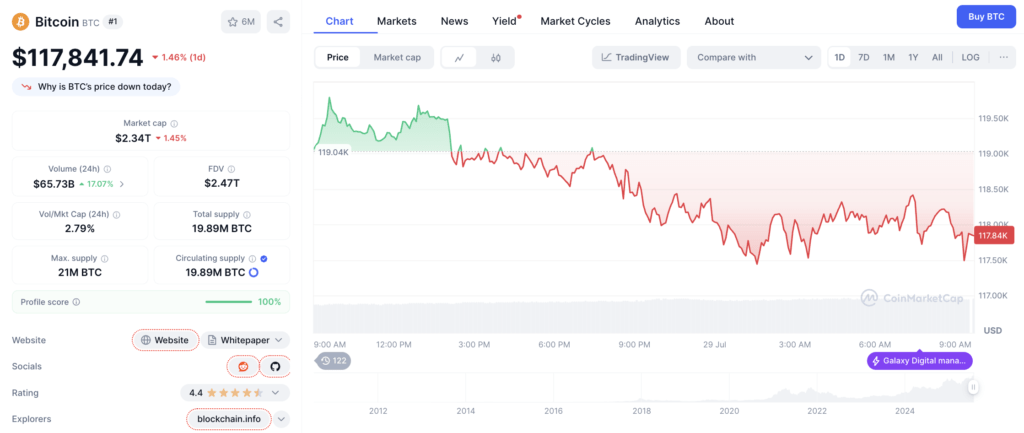Select the 1Y time range

point(913,57)
